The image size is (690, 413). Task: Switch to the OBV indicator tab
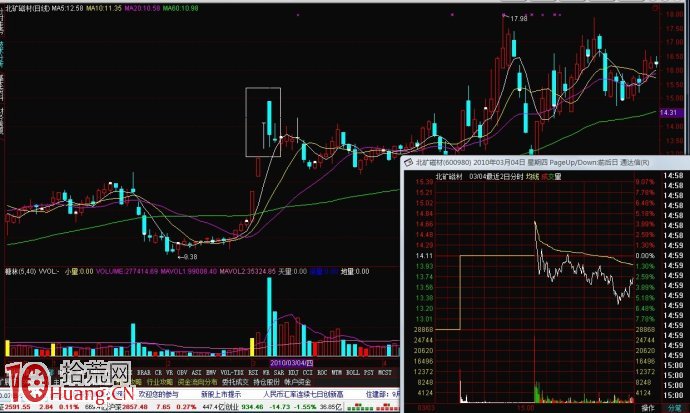click(x=182, y=373)
